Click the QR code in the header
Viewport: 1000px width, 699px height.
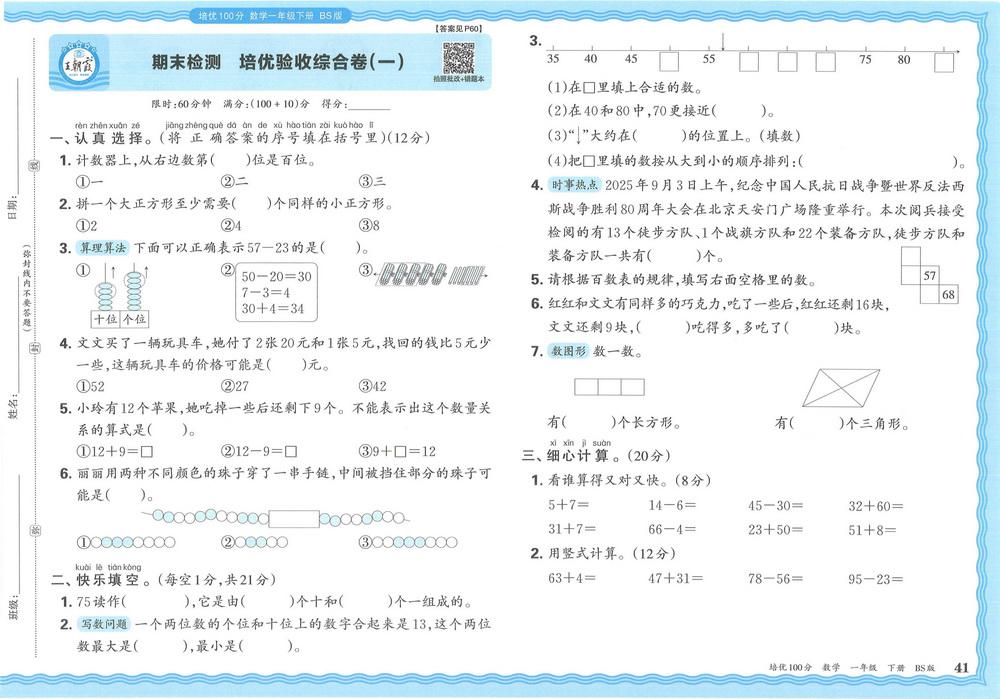[459, 58]
